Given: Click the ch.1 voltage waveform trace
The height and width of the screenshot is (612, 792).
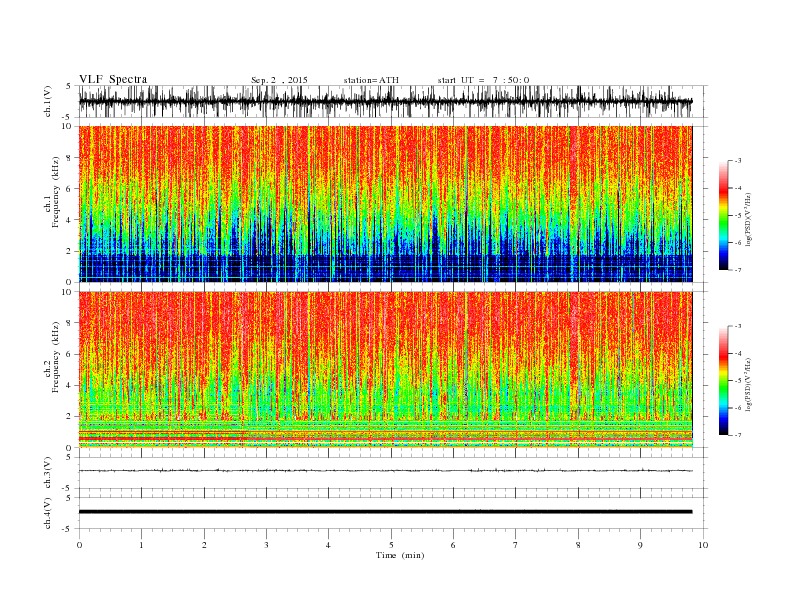Looking at the screenshot, I should [385, 101].
